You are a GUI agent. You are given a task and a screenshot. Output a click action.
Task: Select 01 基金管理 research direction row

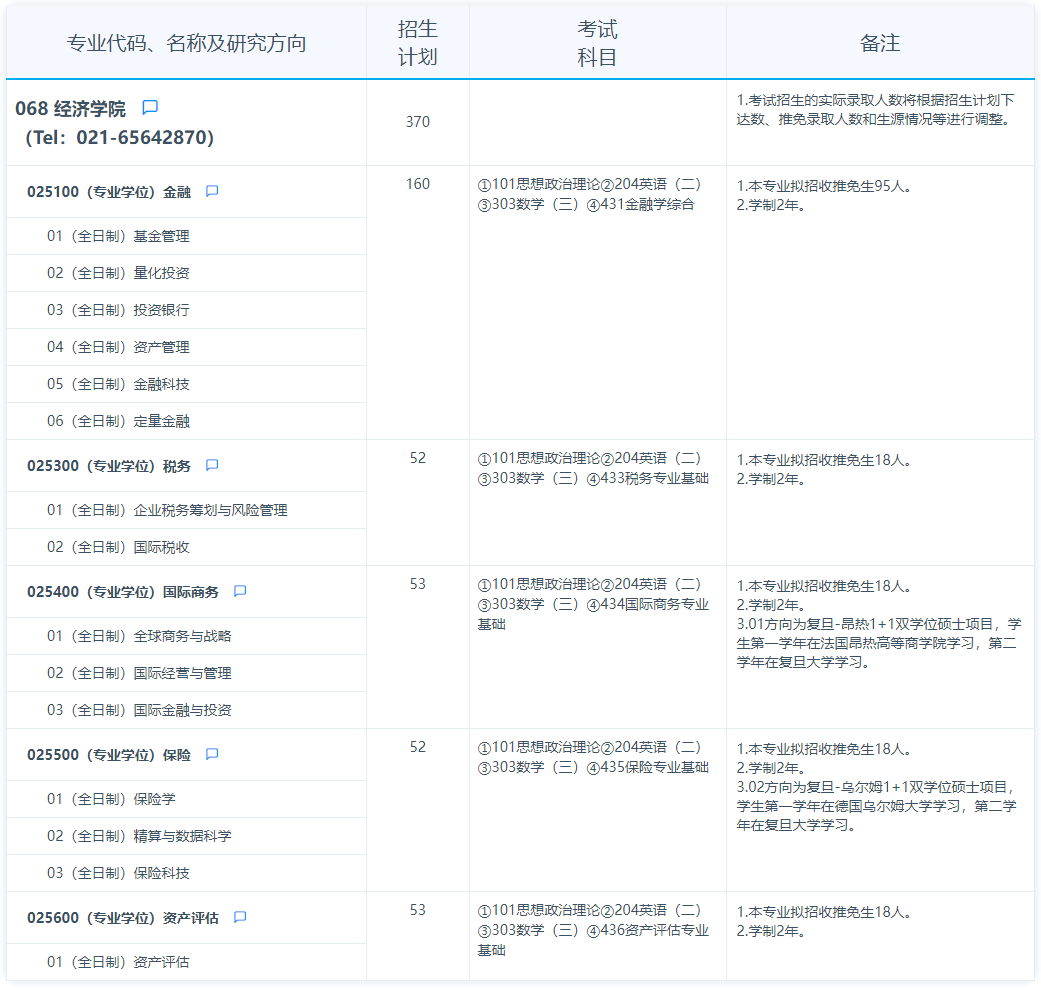click(x=118, y=236)
